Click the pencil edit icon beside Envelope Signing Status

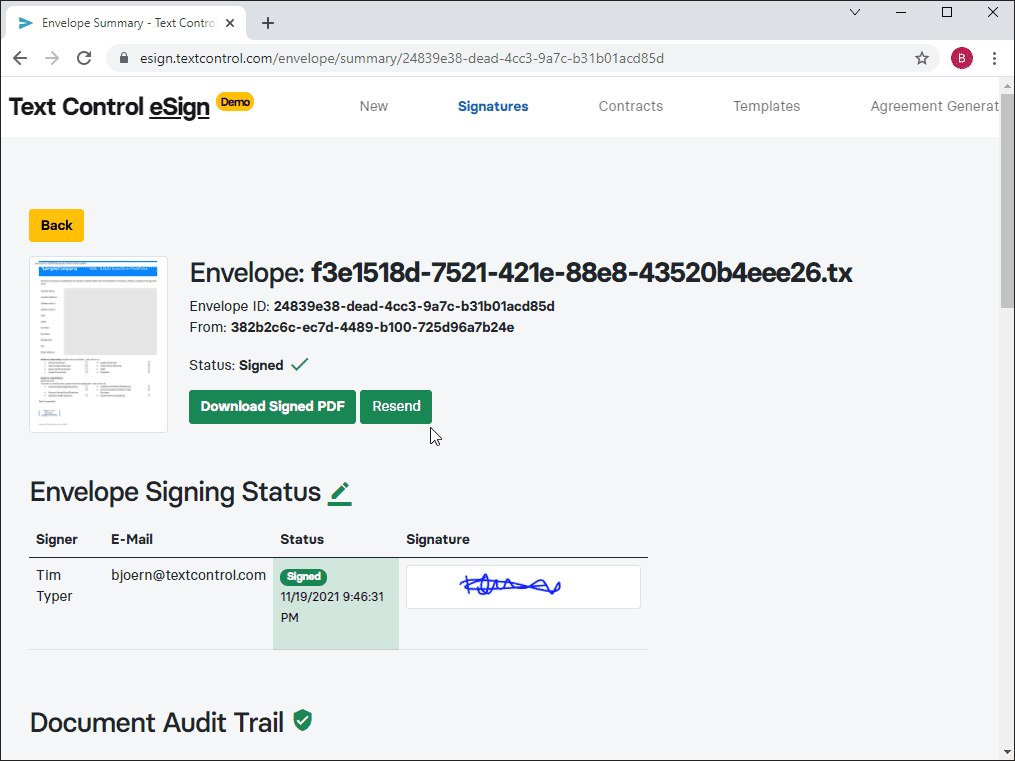tap(340, 493)
